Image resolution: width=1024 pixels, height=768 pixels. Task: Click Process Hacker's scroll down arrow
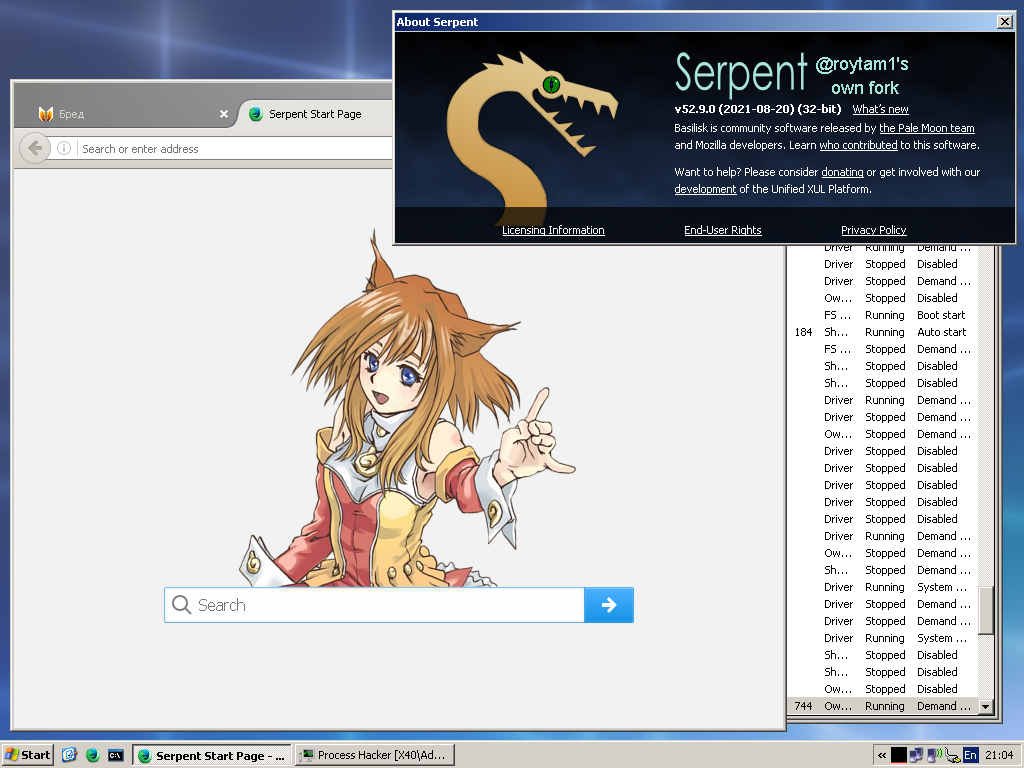[x=986, y=706]
